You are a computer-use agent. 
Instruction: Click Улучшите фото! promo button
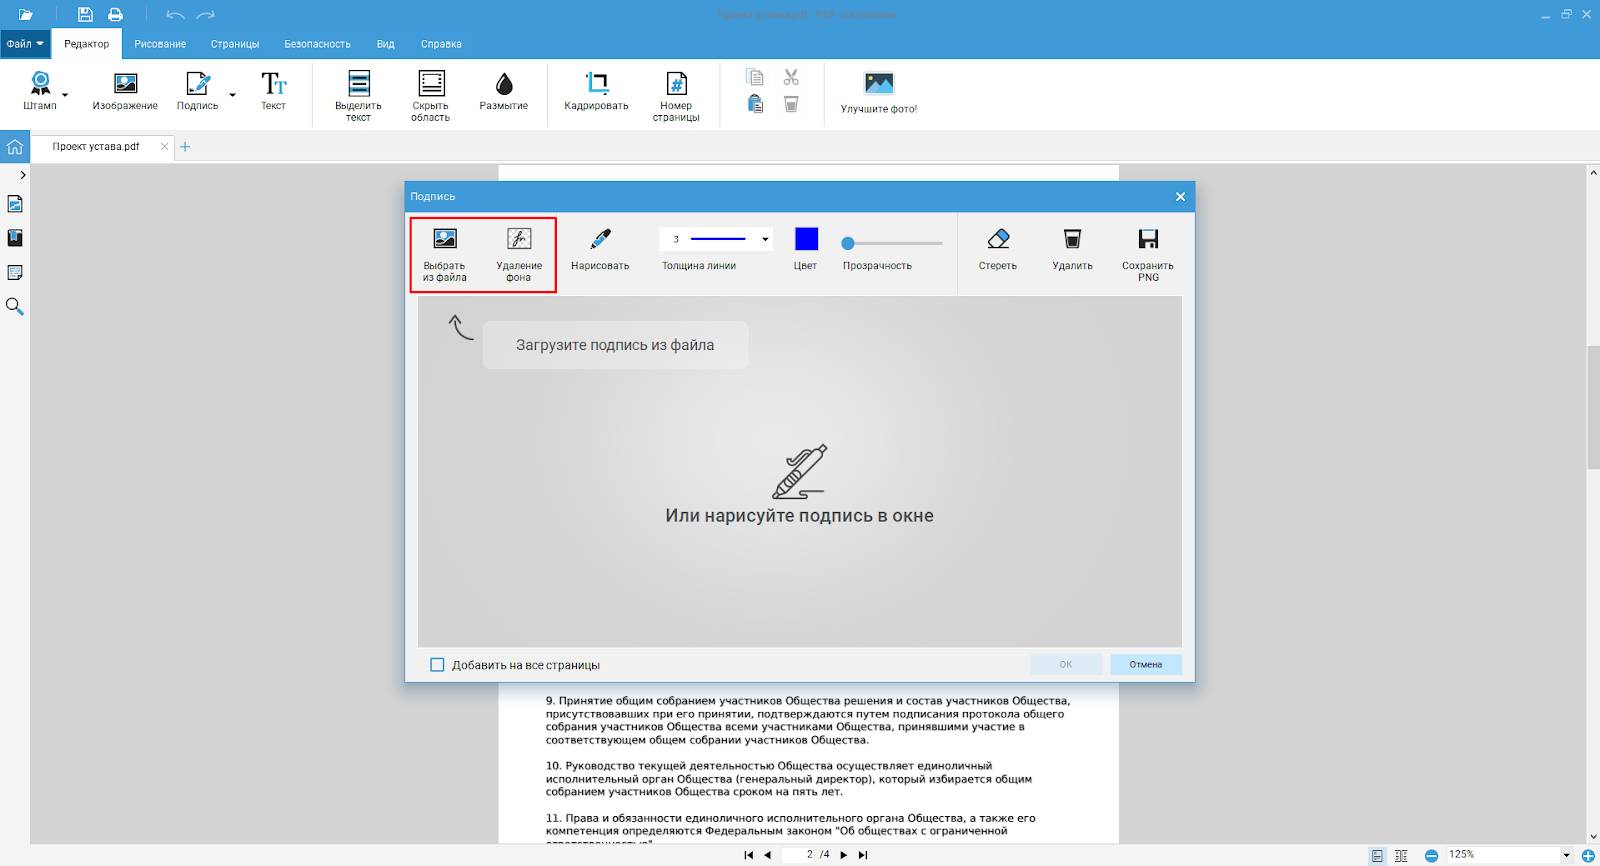point(879,92)
